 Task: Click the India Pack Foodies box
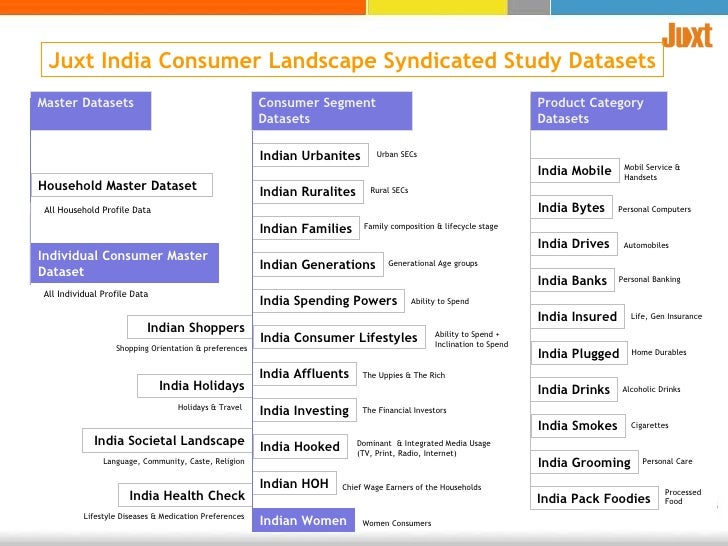(x=594, y=498)
